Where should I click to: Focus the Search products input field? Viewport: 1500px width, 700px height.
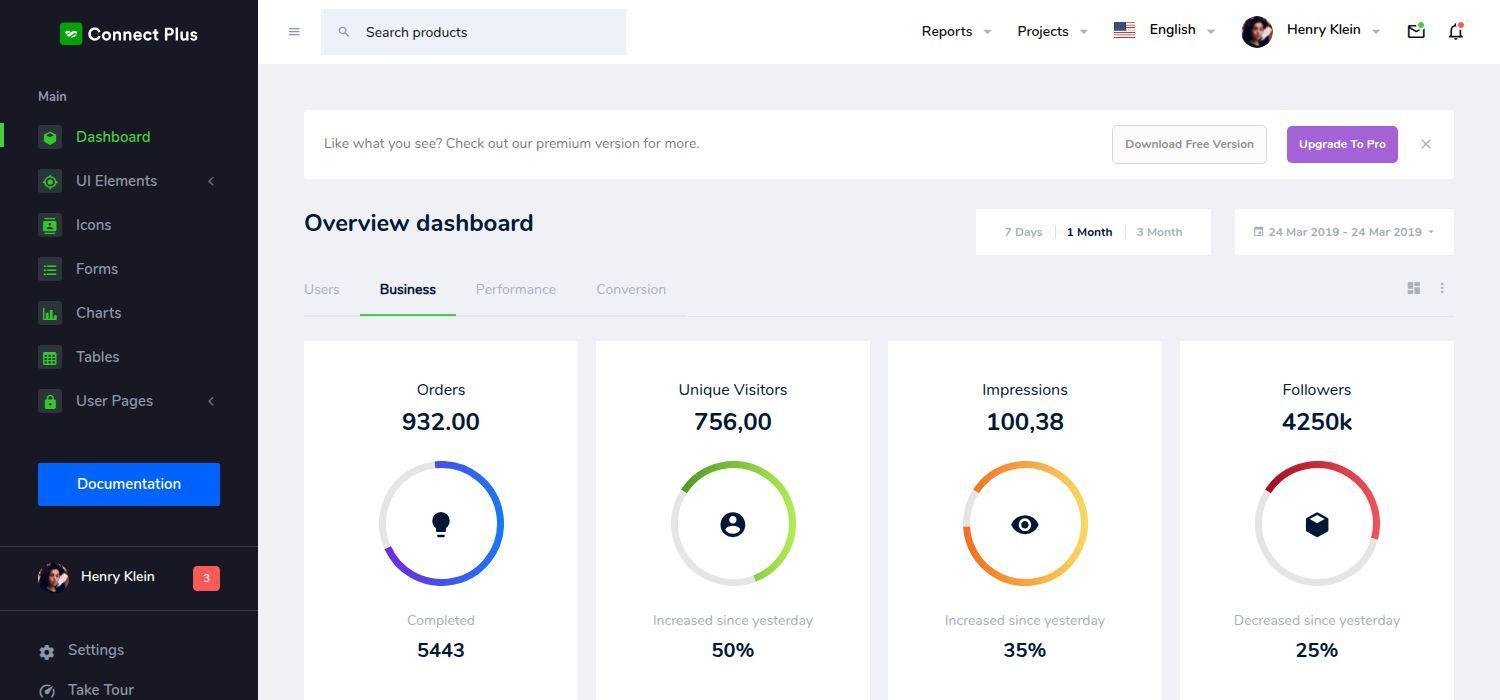tap(473, 32)
